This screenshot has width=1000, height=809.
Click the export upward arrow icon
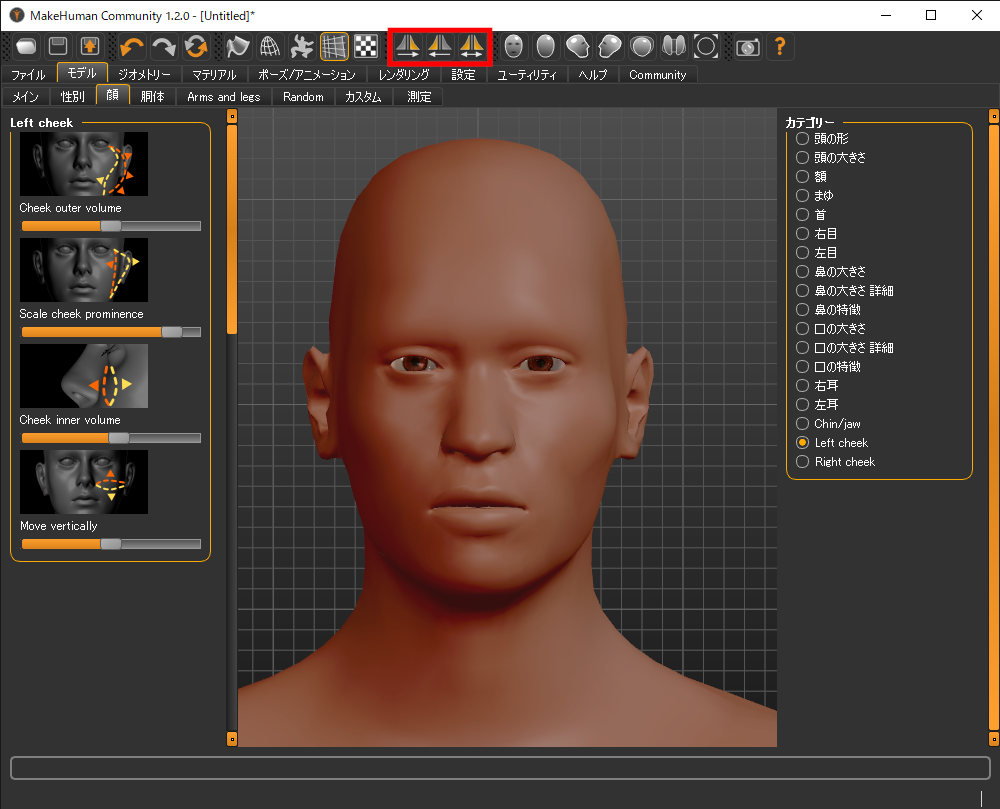coord(90,46)
